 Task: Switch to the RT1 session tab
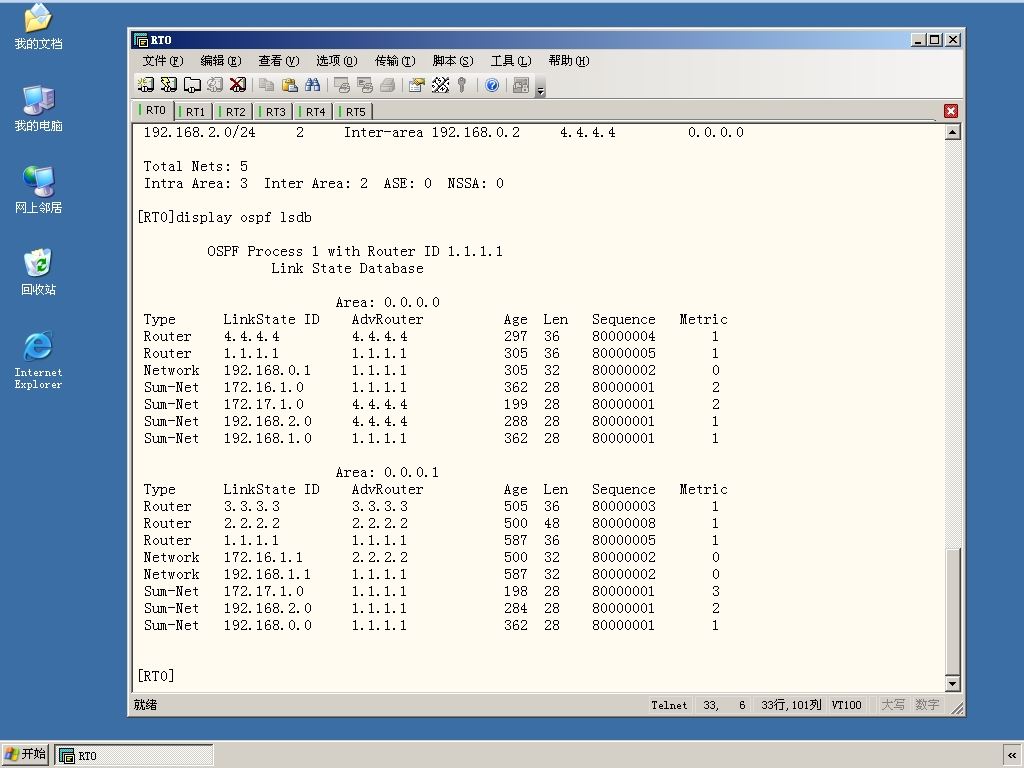(x=194, y=112)
